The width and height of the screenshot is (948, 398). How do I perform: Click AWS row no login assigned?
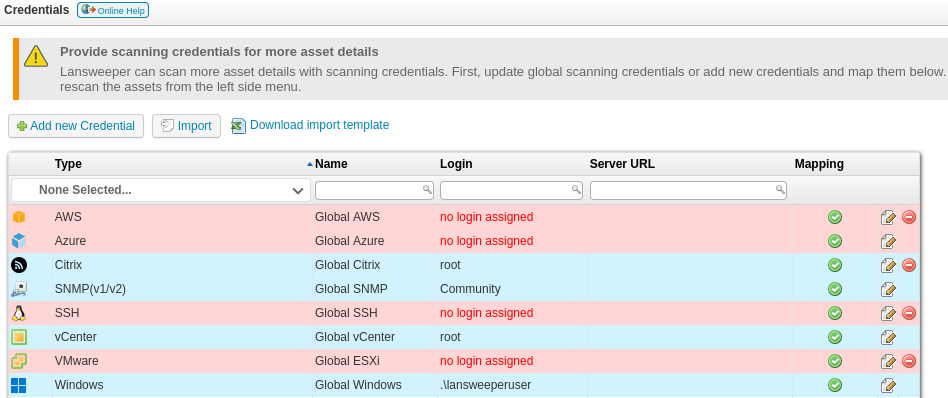[487, 217]
